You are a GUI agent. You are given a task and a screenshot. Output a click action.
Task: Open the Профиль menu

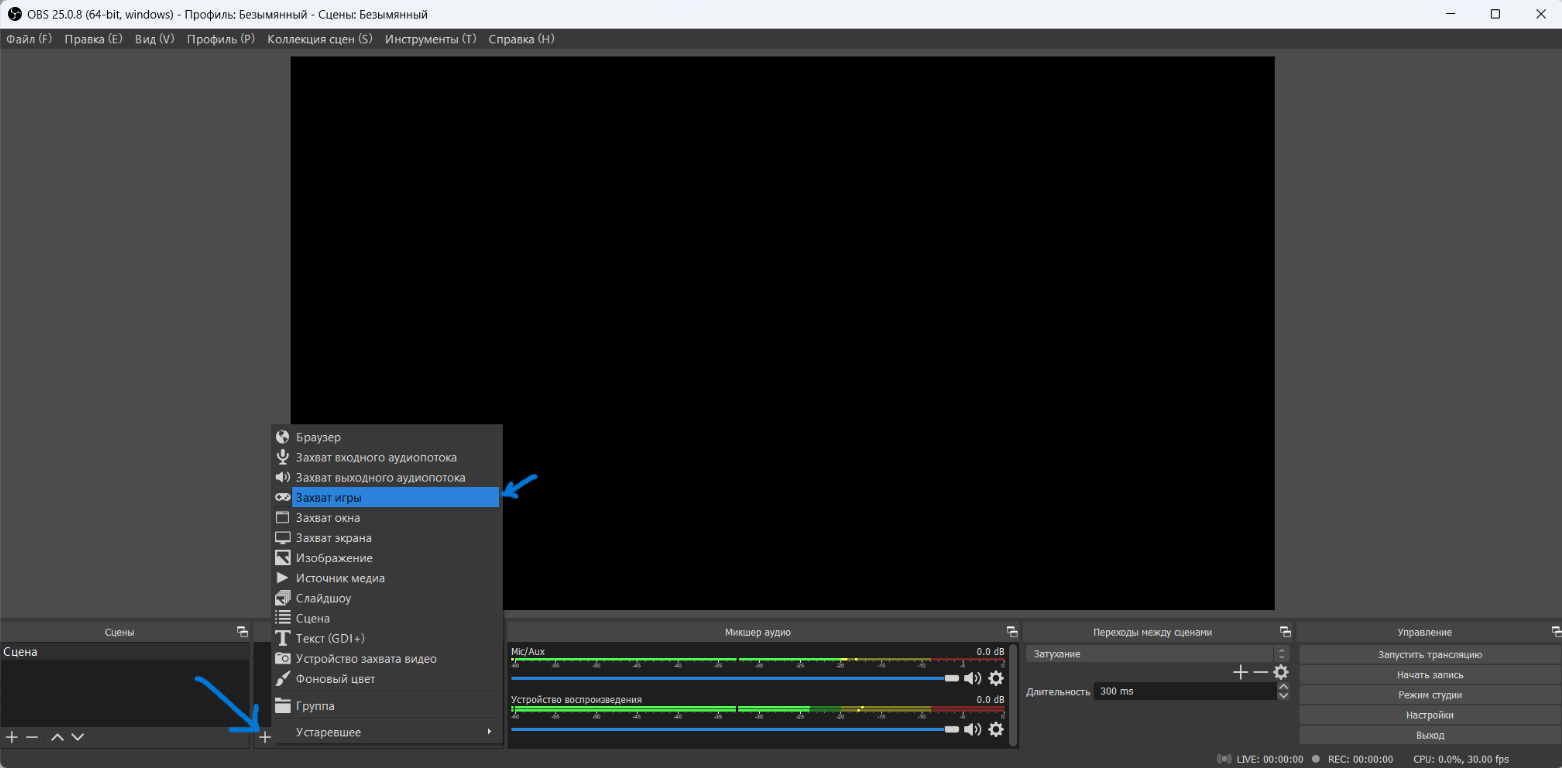(x=221, y=39)
